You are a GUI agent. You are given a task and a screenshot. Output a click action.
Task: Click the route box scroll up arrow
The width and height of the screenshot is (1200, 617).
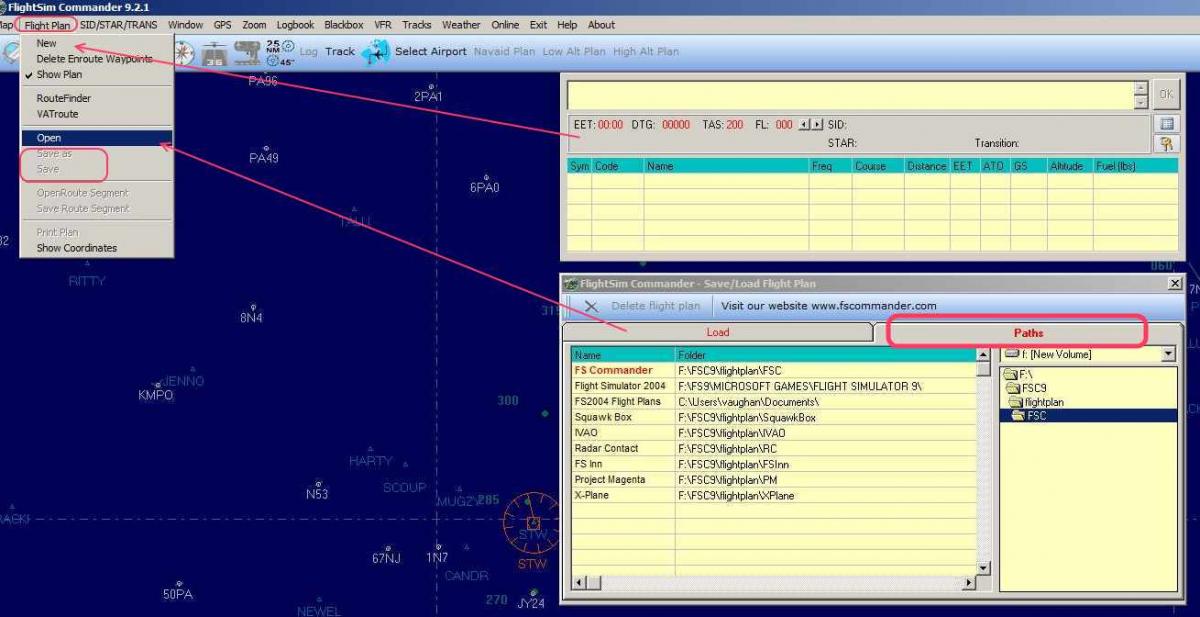coord(1141,89)
